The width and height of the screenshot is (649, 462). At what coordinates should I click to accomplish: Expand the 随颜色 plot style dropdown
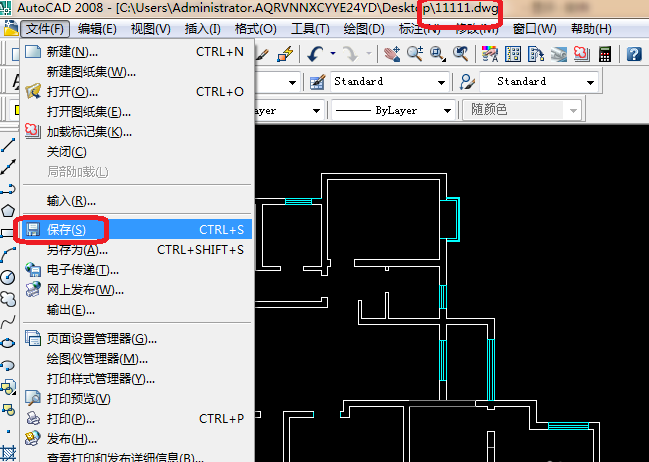573,110
